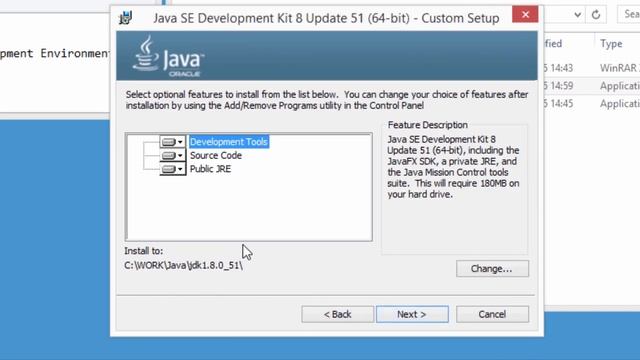Select the Explorer row modified at 14:45

pyautogui.click(x=592, y=104)
